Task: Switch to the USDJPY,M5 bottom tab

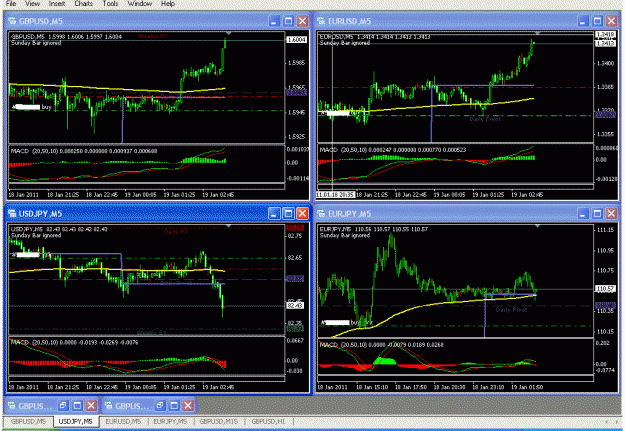Action: coord(76,421)
